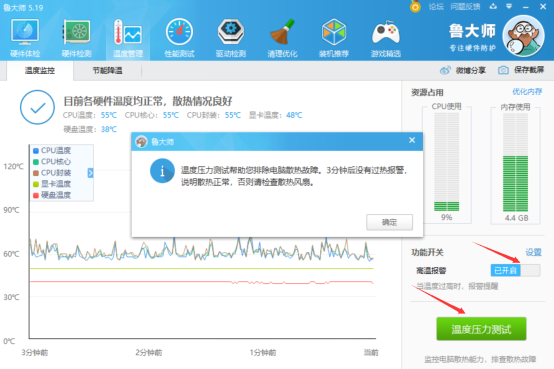Toggle 硬盘温度 legend series

click(52, 195)
